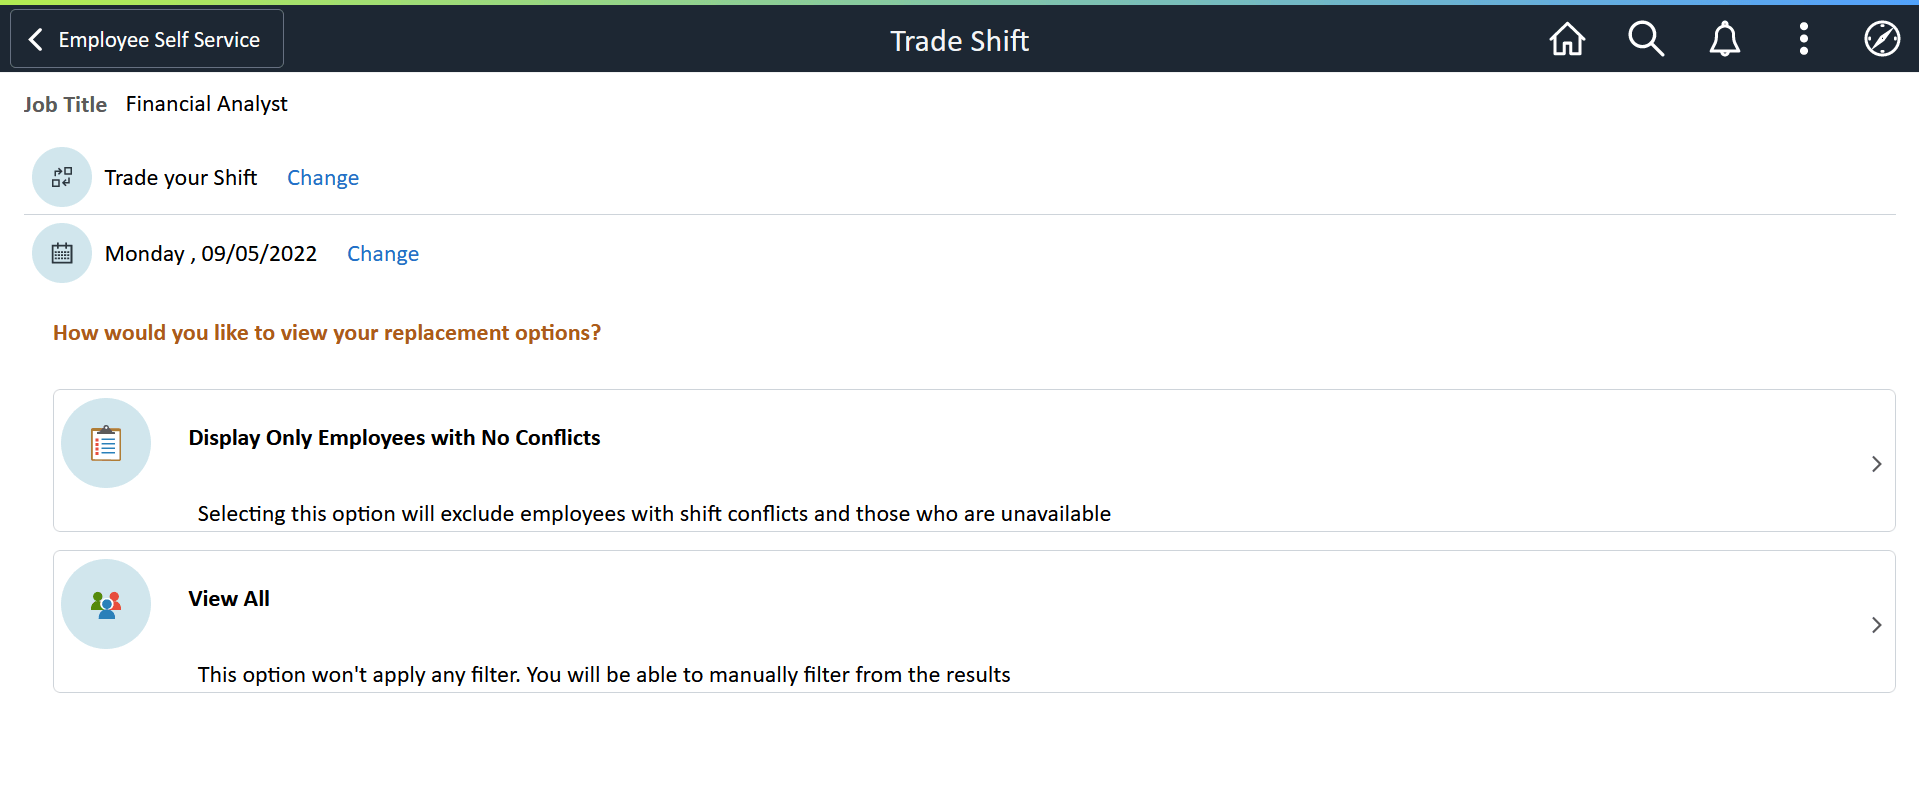
Task: Click the replacement options question heading
Action: (x=327, y=332)
